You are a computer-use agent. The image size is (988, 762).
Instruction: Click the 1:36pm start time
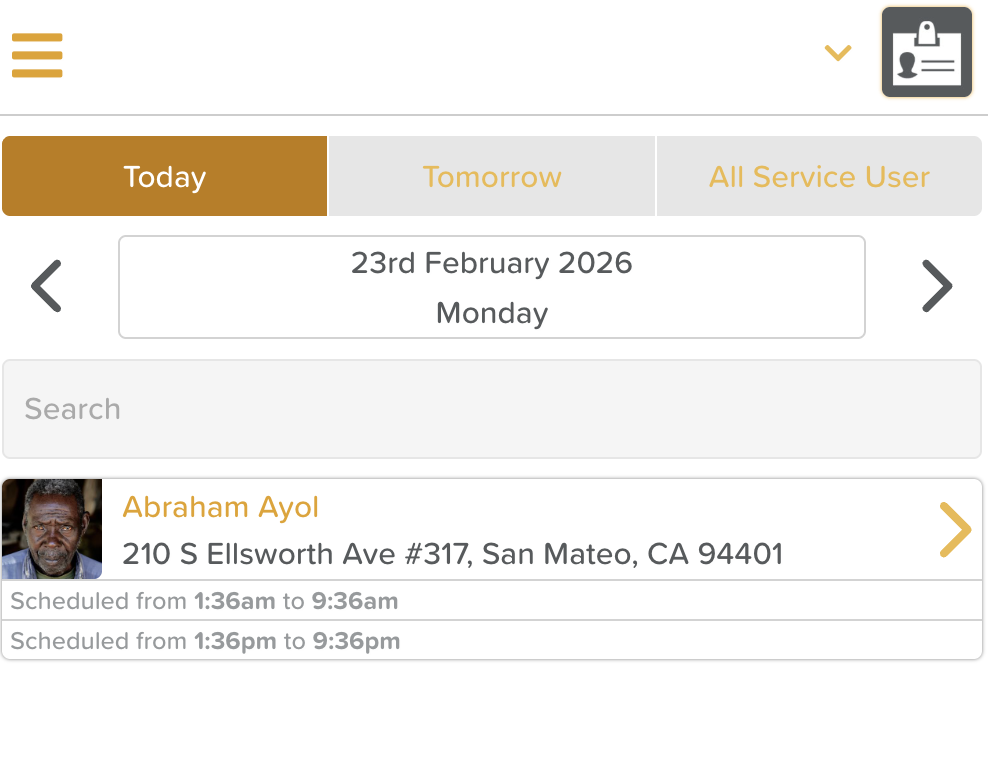(x=235, y=641)
